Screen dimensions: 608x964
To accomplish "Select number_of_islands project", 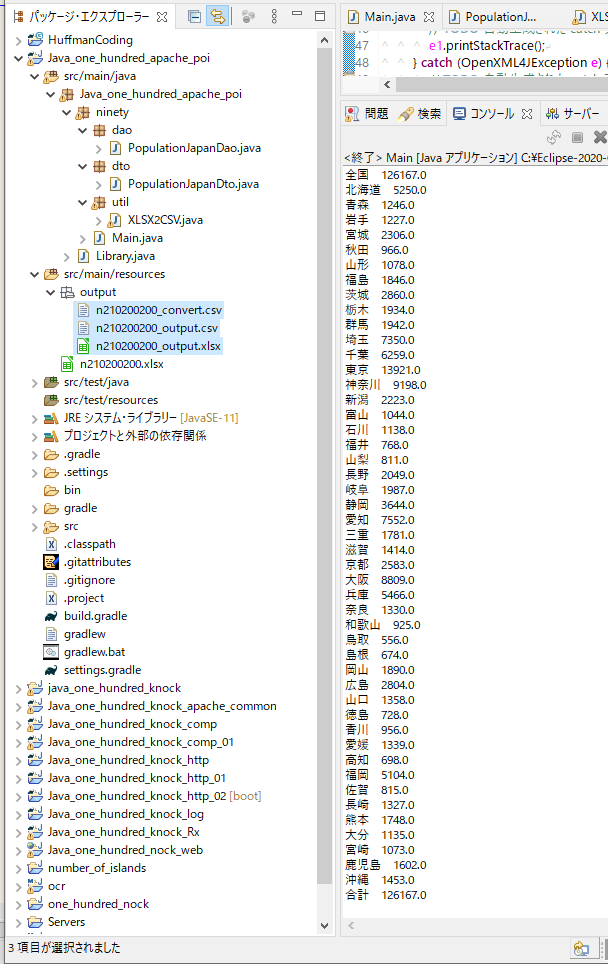I will click(97, 867).
